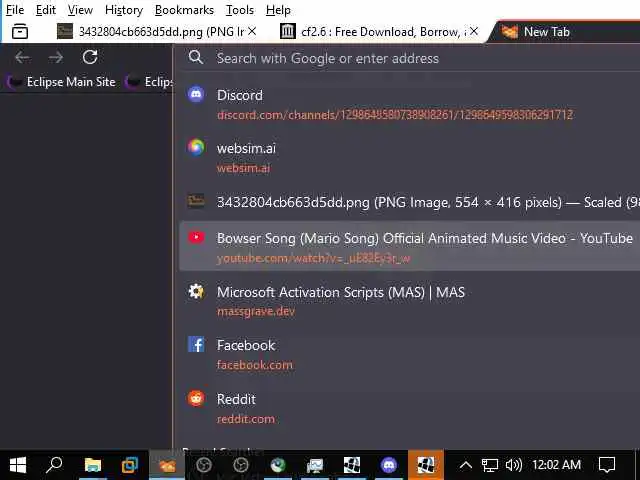This screenshot has width=640, height=480.
Task: Select the Facebook suggestion
Action: click(410, 354)
